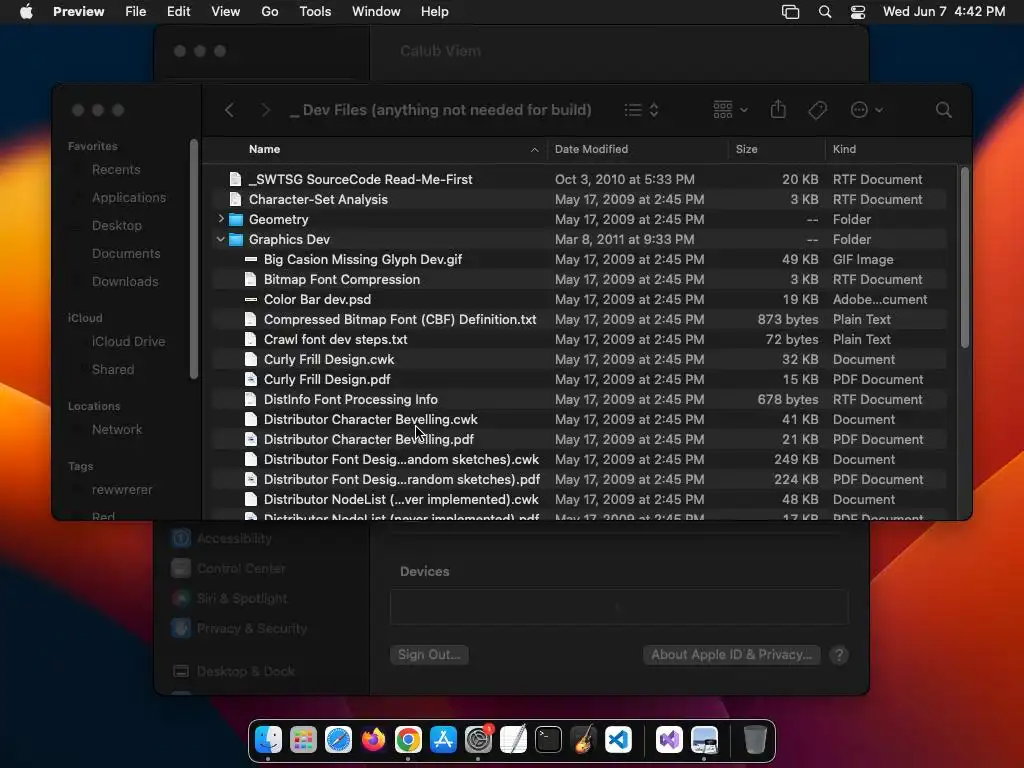Open Shared in Finder sidebar
Image resolution: width=1024 pixels, height=768 pixels.
pos(112,370)
